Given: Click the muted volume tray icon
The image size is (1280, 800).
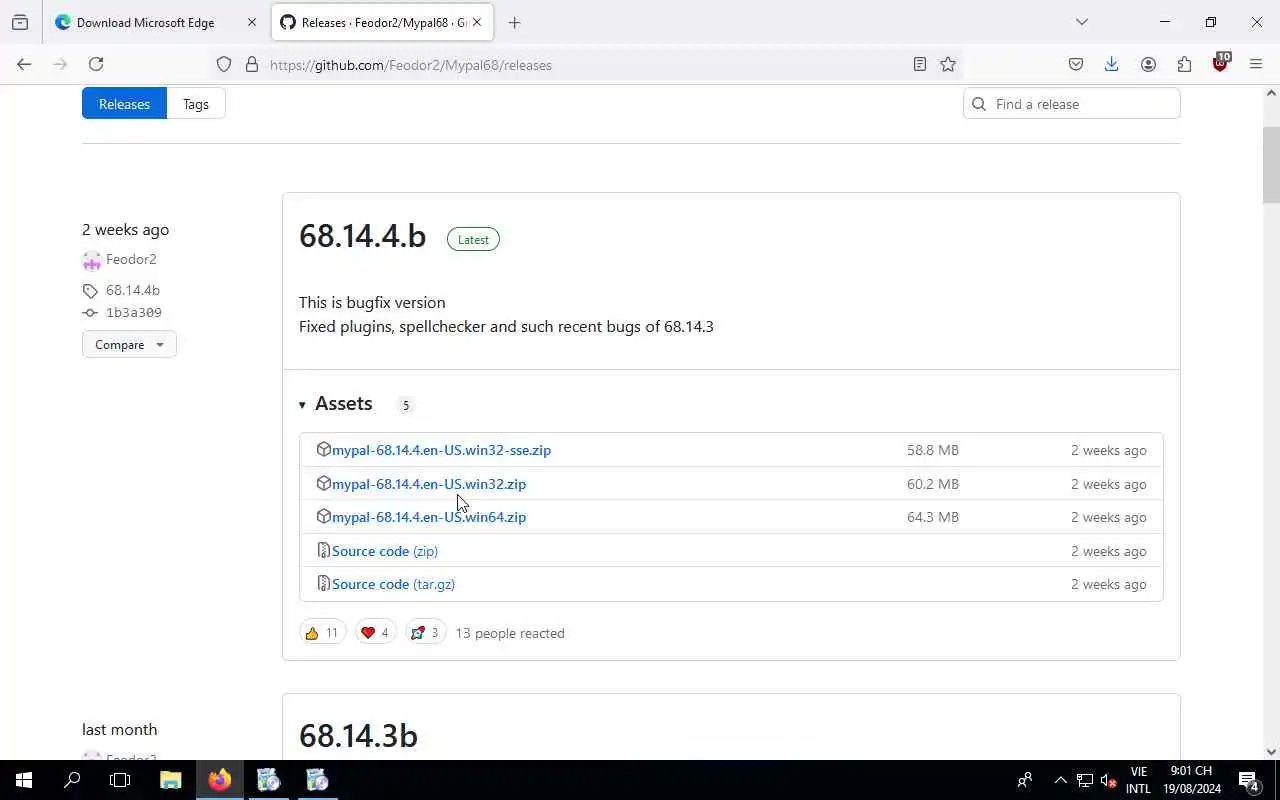Looking at the screenshot, I should (1108, 780).
